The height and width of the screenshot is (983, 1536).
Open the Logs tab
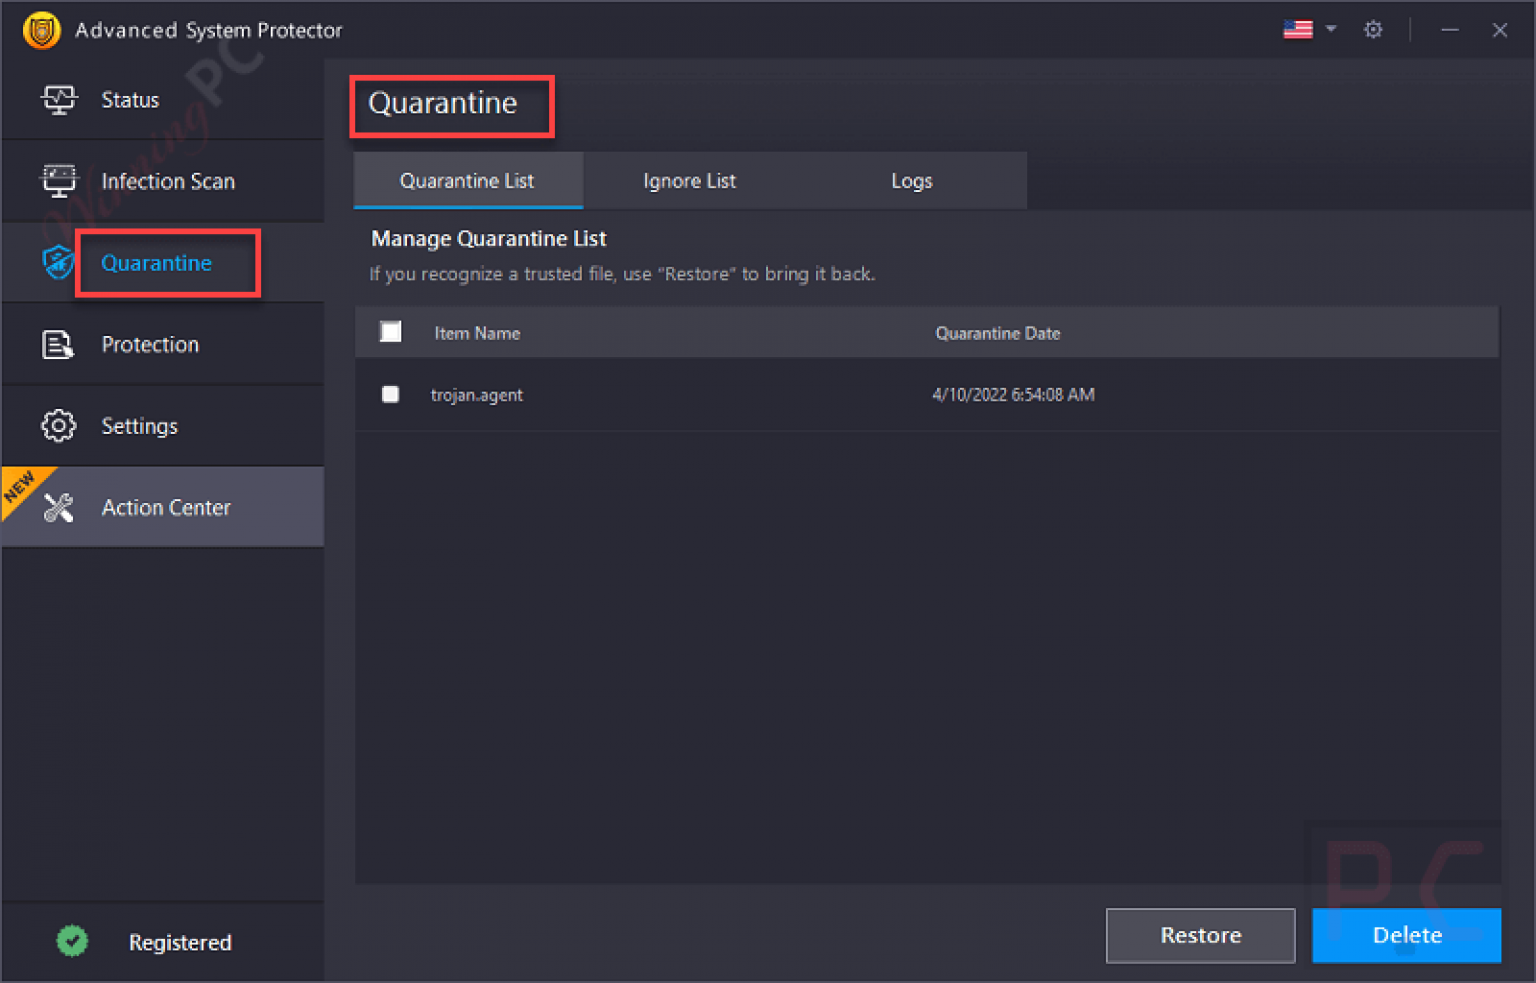[x=912, y=180]
